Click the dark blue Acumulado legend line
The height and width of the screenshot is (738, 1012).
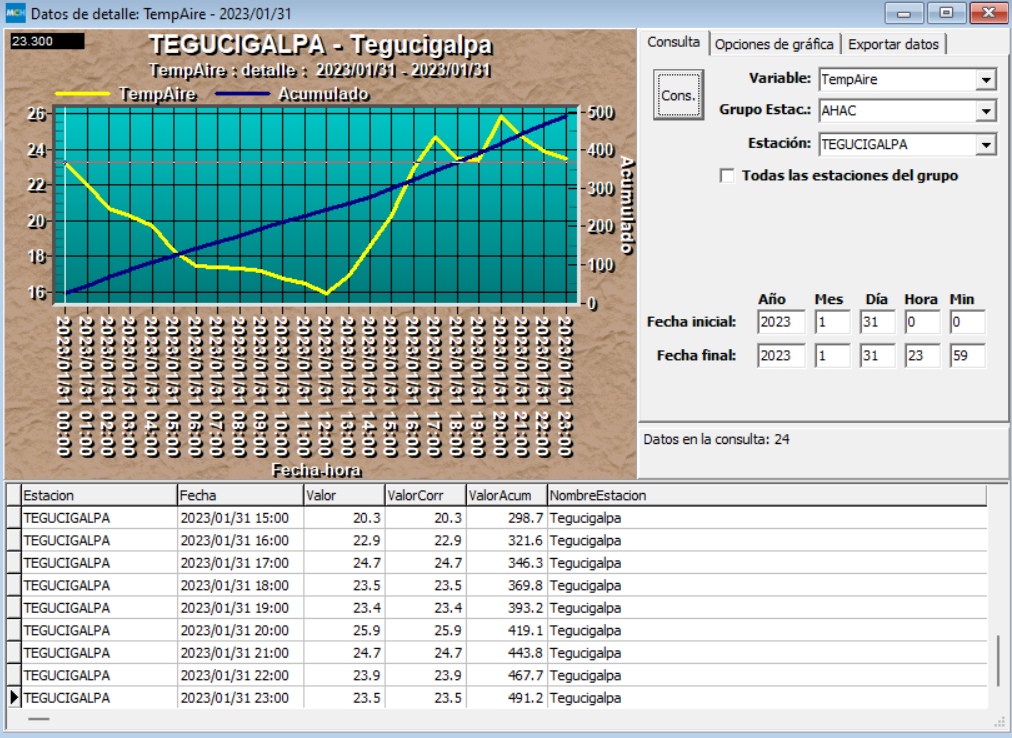242,94
